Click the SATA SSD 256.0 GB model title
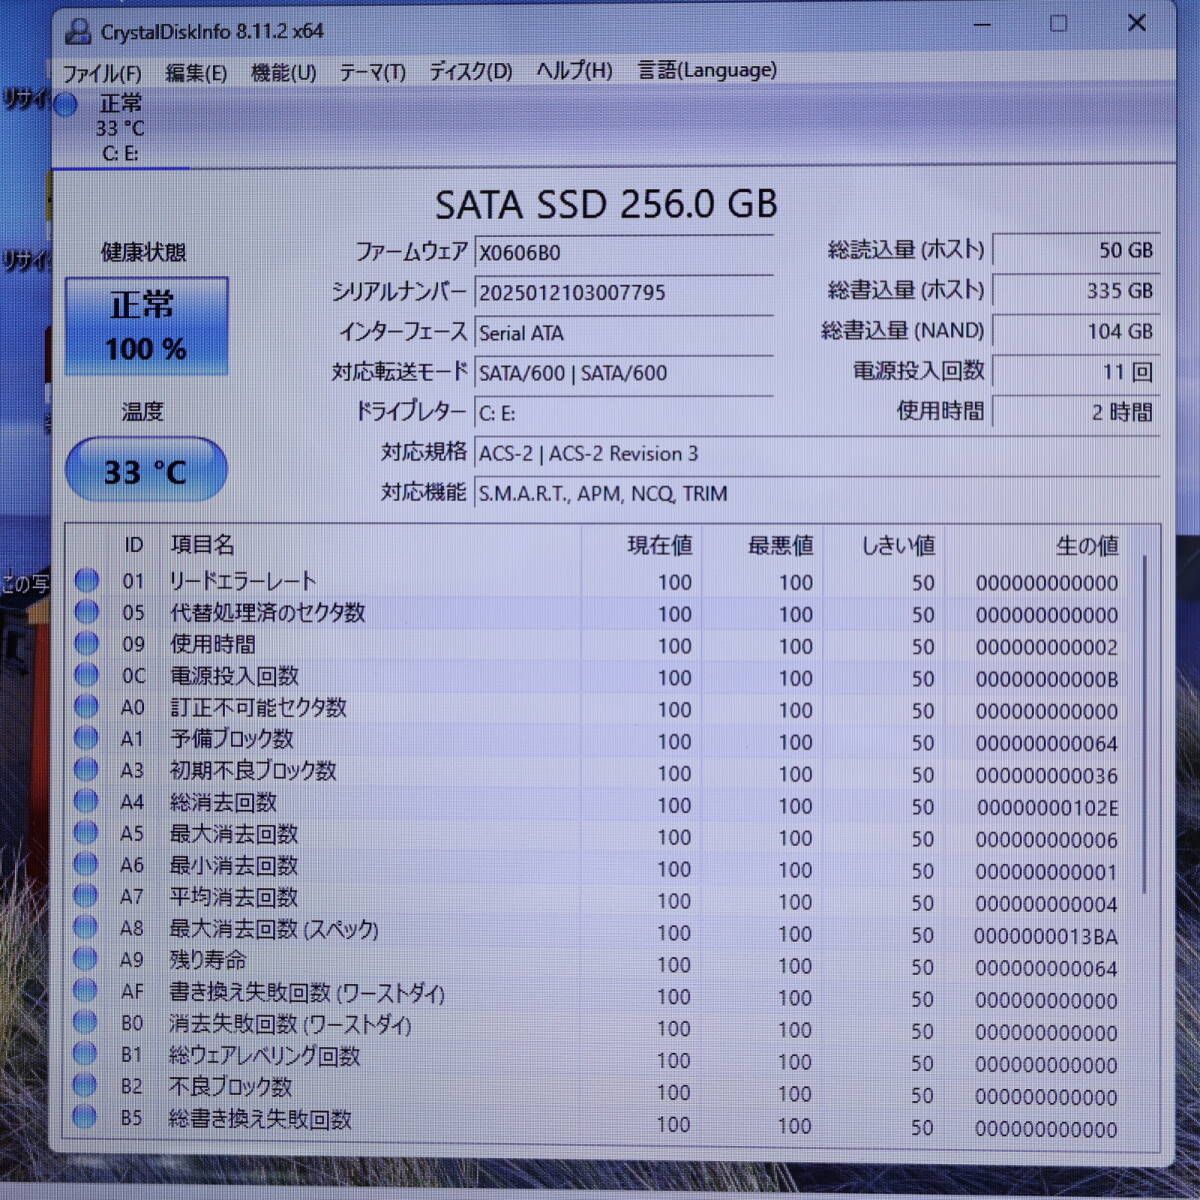This screenshot has width=1200, height=1200. click(x=606, y=204)
